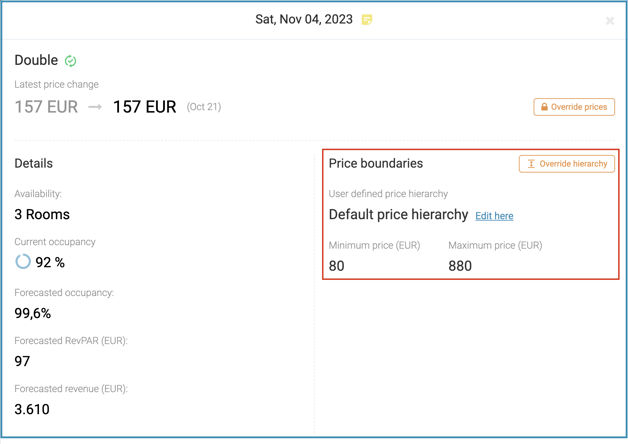Click the green sync status icon next to Double

(70, 61)
